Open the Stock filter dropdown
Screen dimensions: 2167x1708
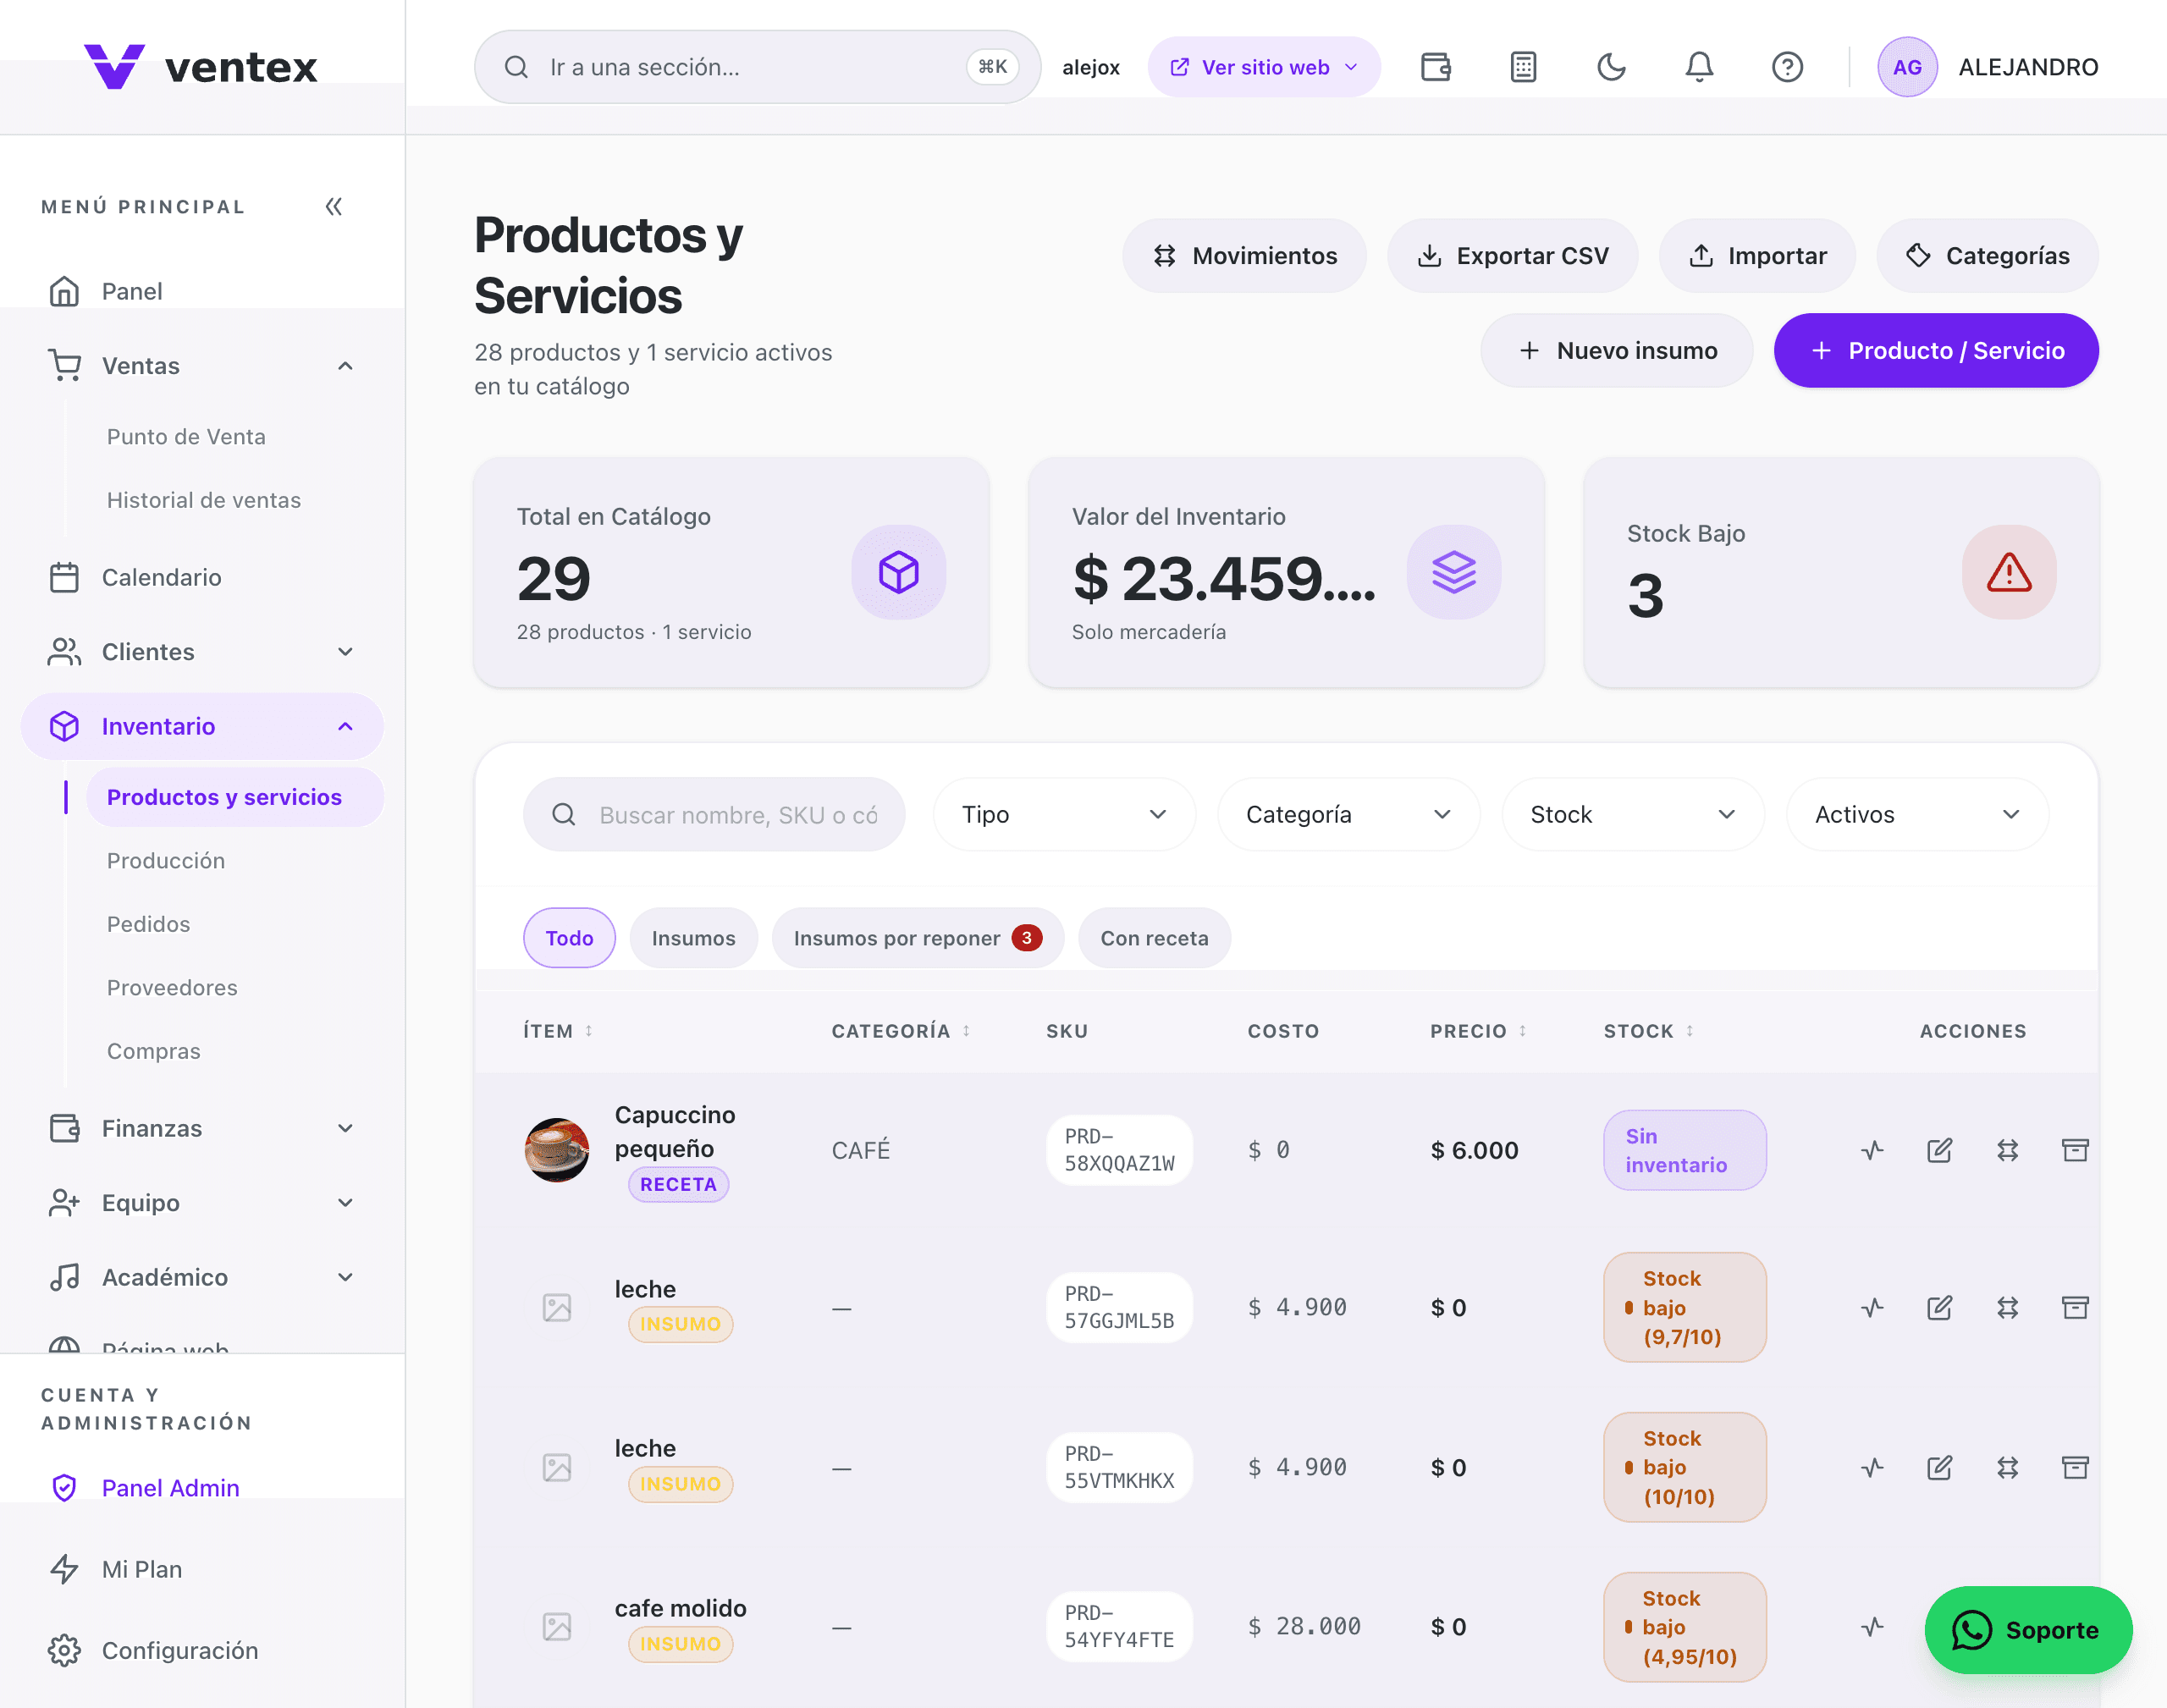(1632, 814)
